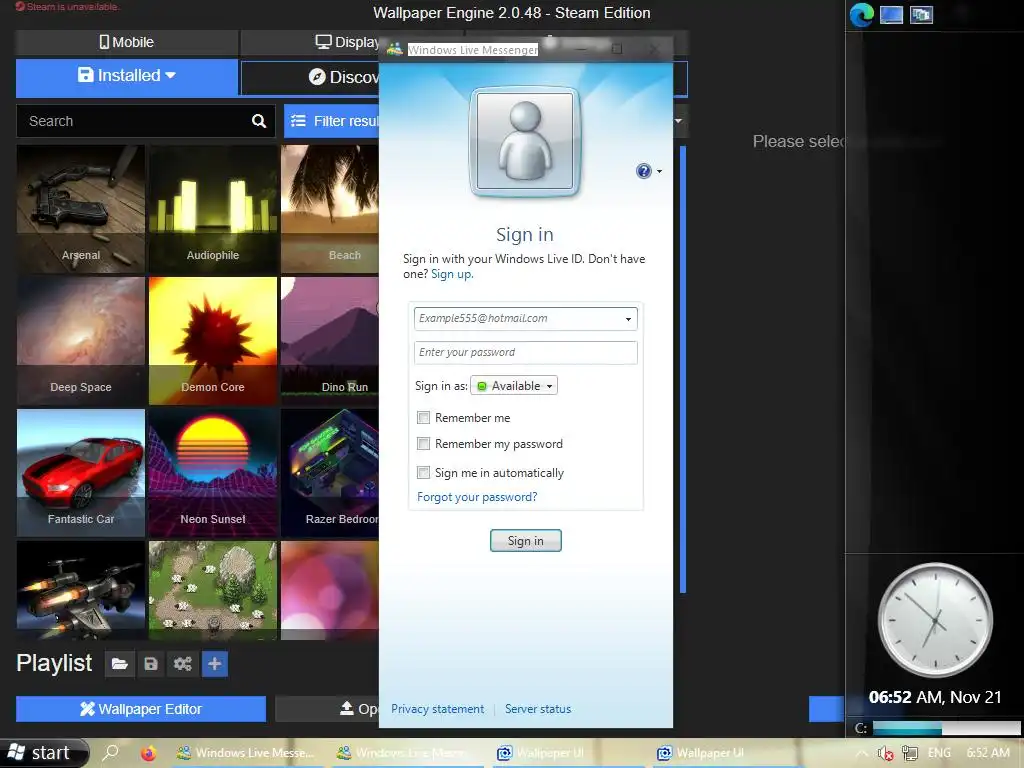
Task: Select the Fantastic Car wallpaper
Action: tap(81, 473)
